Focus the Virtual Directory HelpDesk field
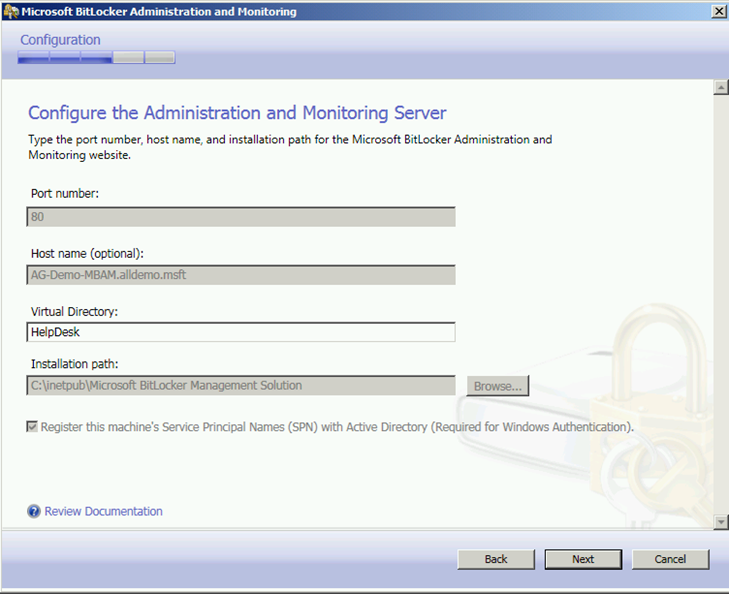 coord(241,332)
